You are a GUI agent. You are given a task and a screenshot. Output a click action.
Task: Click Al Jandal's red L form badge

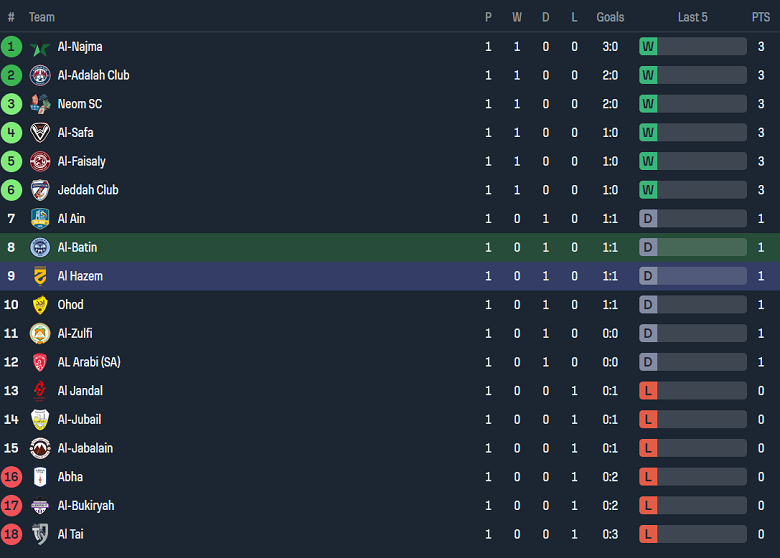pyautogui.click(x=648, y=391)
